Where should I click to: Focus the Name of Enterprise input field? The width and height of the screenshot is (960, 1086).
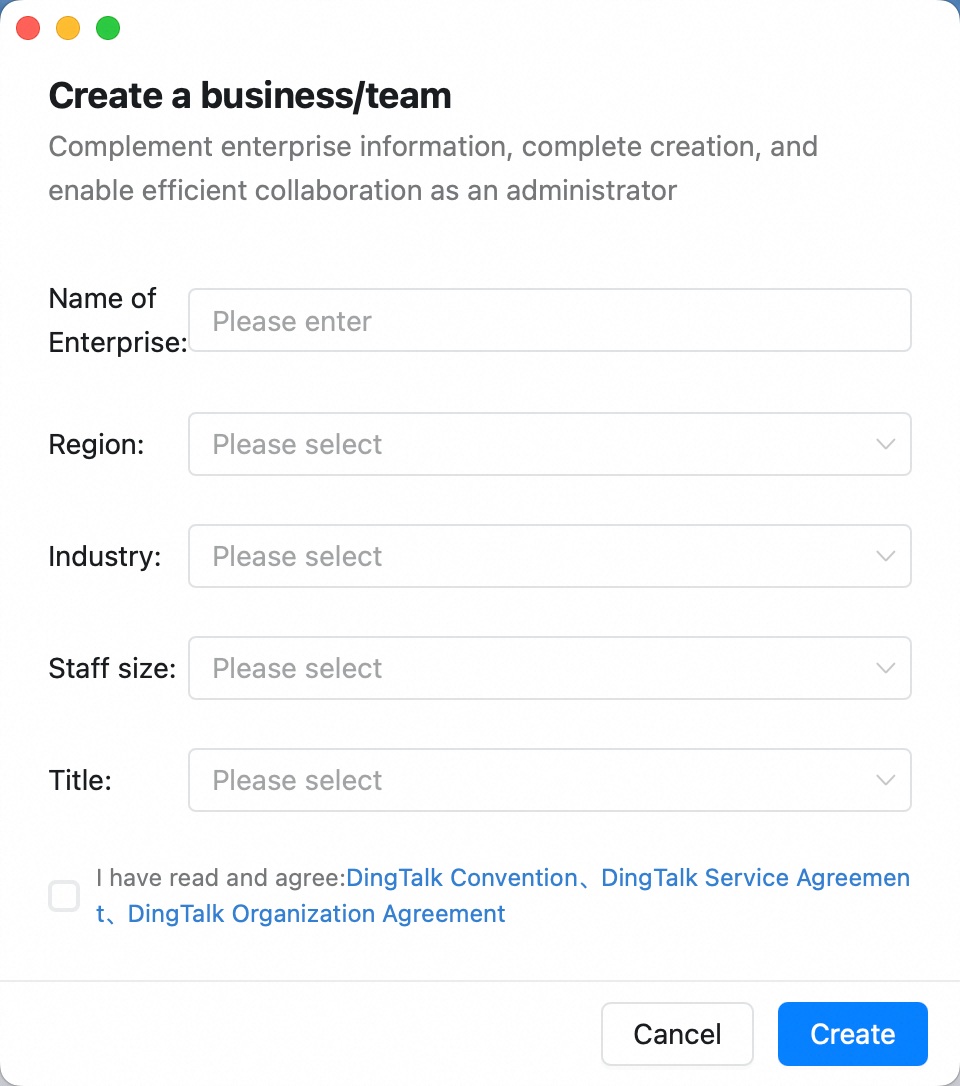pyautogui.click(x=550, y=320)
